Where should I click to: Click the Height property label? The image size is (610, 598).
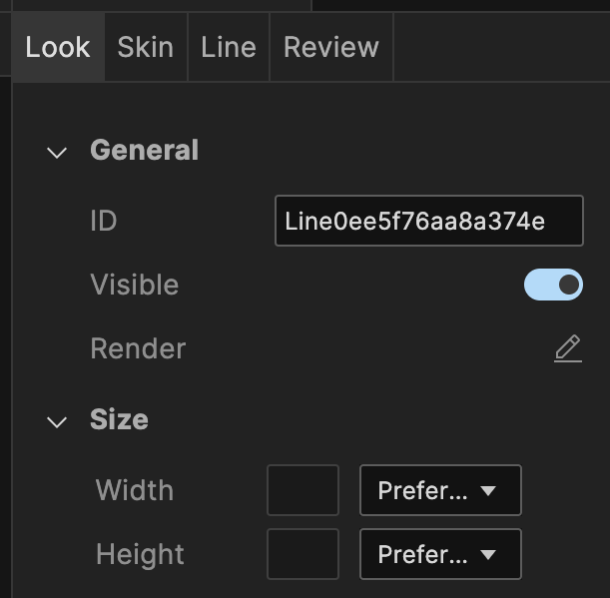[139, 554]
